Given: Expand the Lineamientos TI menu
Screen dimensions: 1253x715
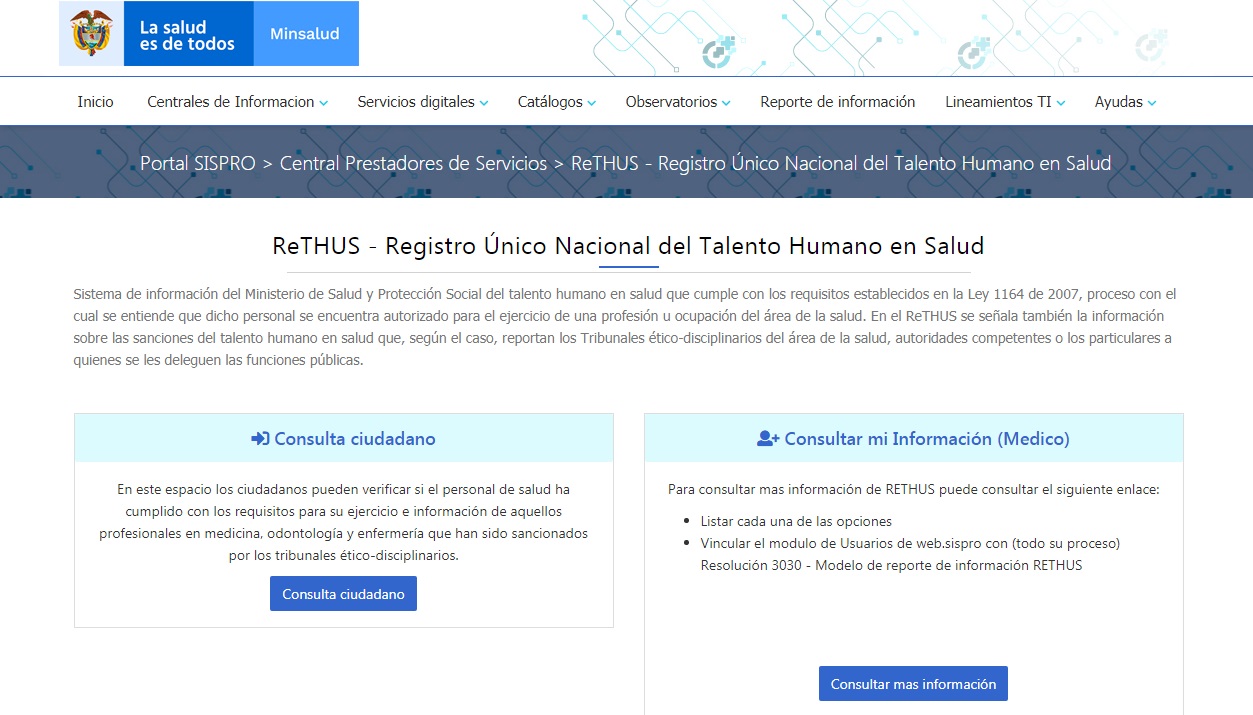Looking at the screenshot, I should [1004, 101].
